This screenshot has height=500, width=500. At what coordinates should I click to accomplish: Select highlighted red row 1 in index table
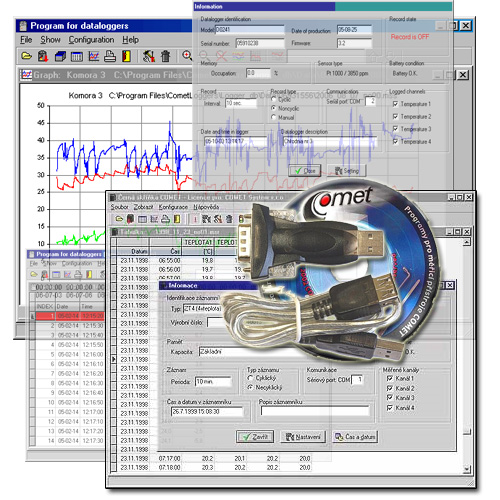(x=70, y=316)
